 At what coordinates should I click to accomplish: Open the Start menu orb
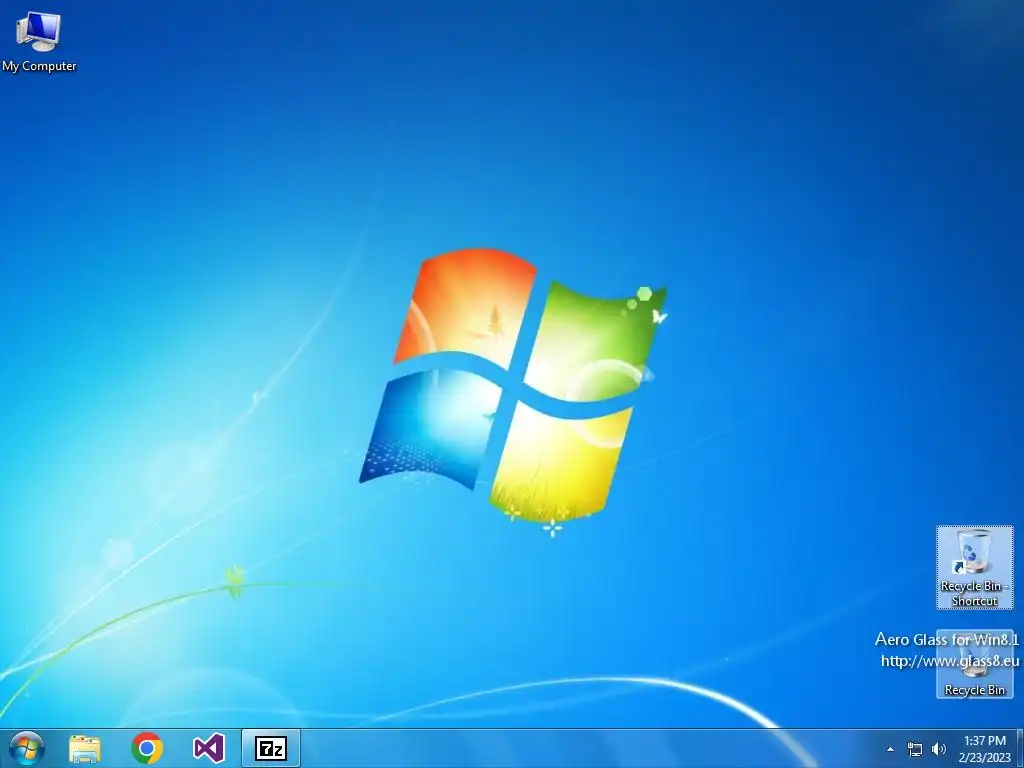point(27,748)
